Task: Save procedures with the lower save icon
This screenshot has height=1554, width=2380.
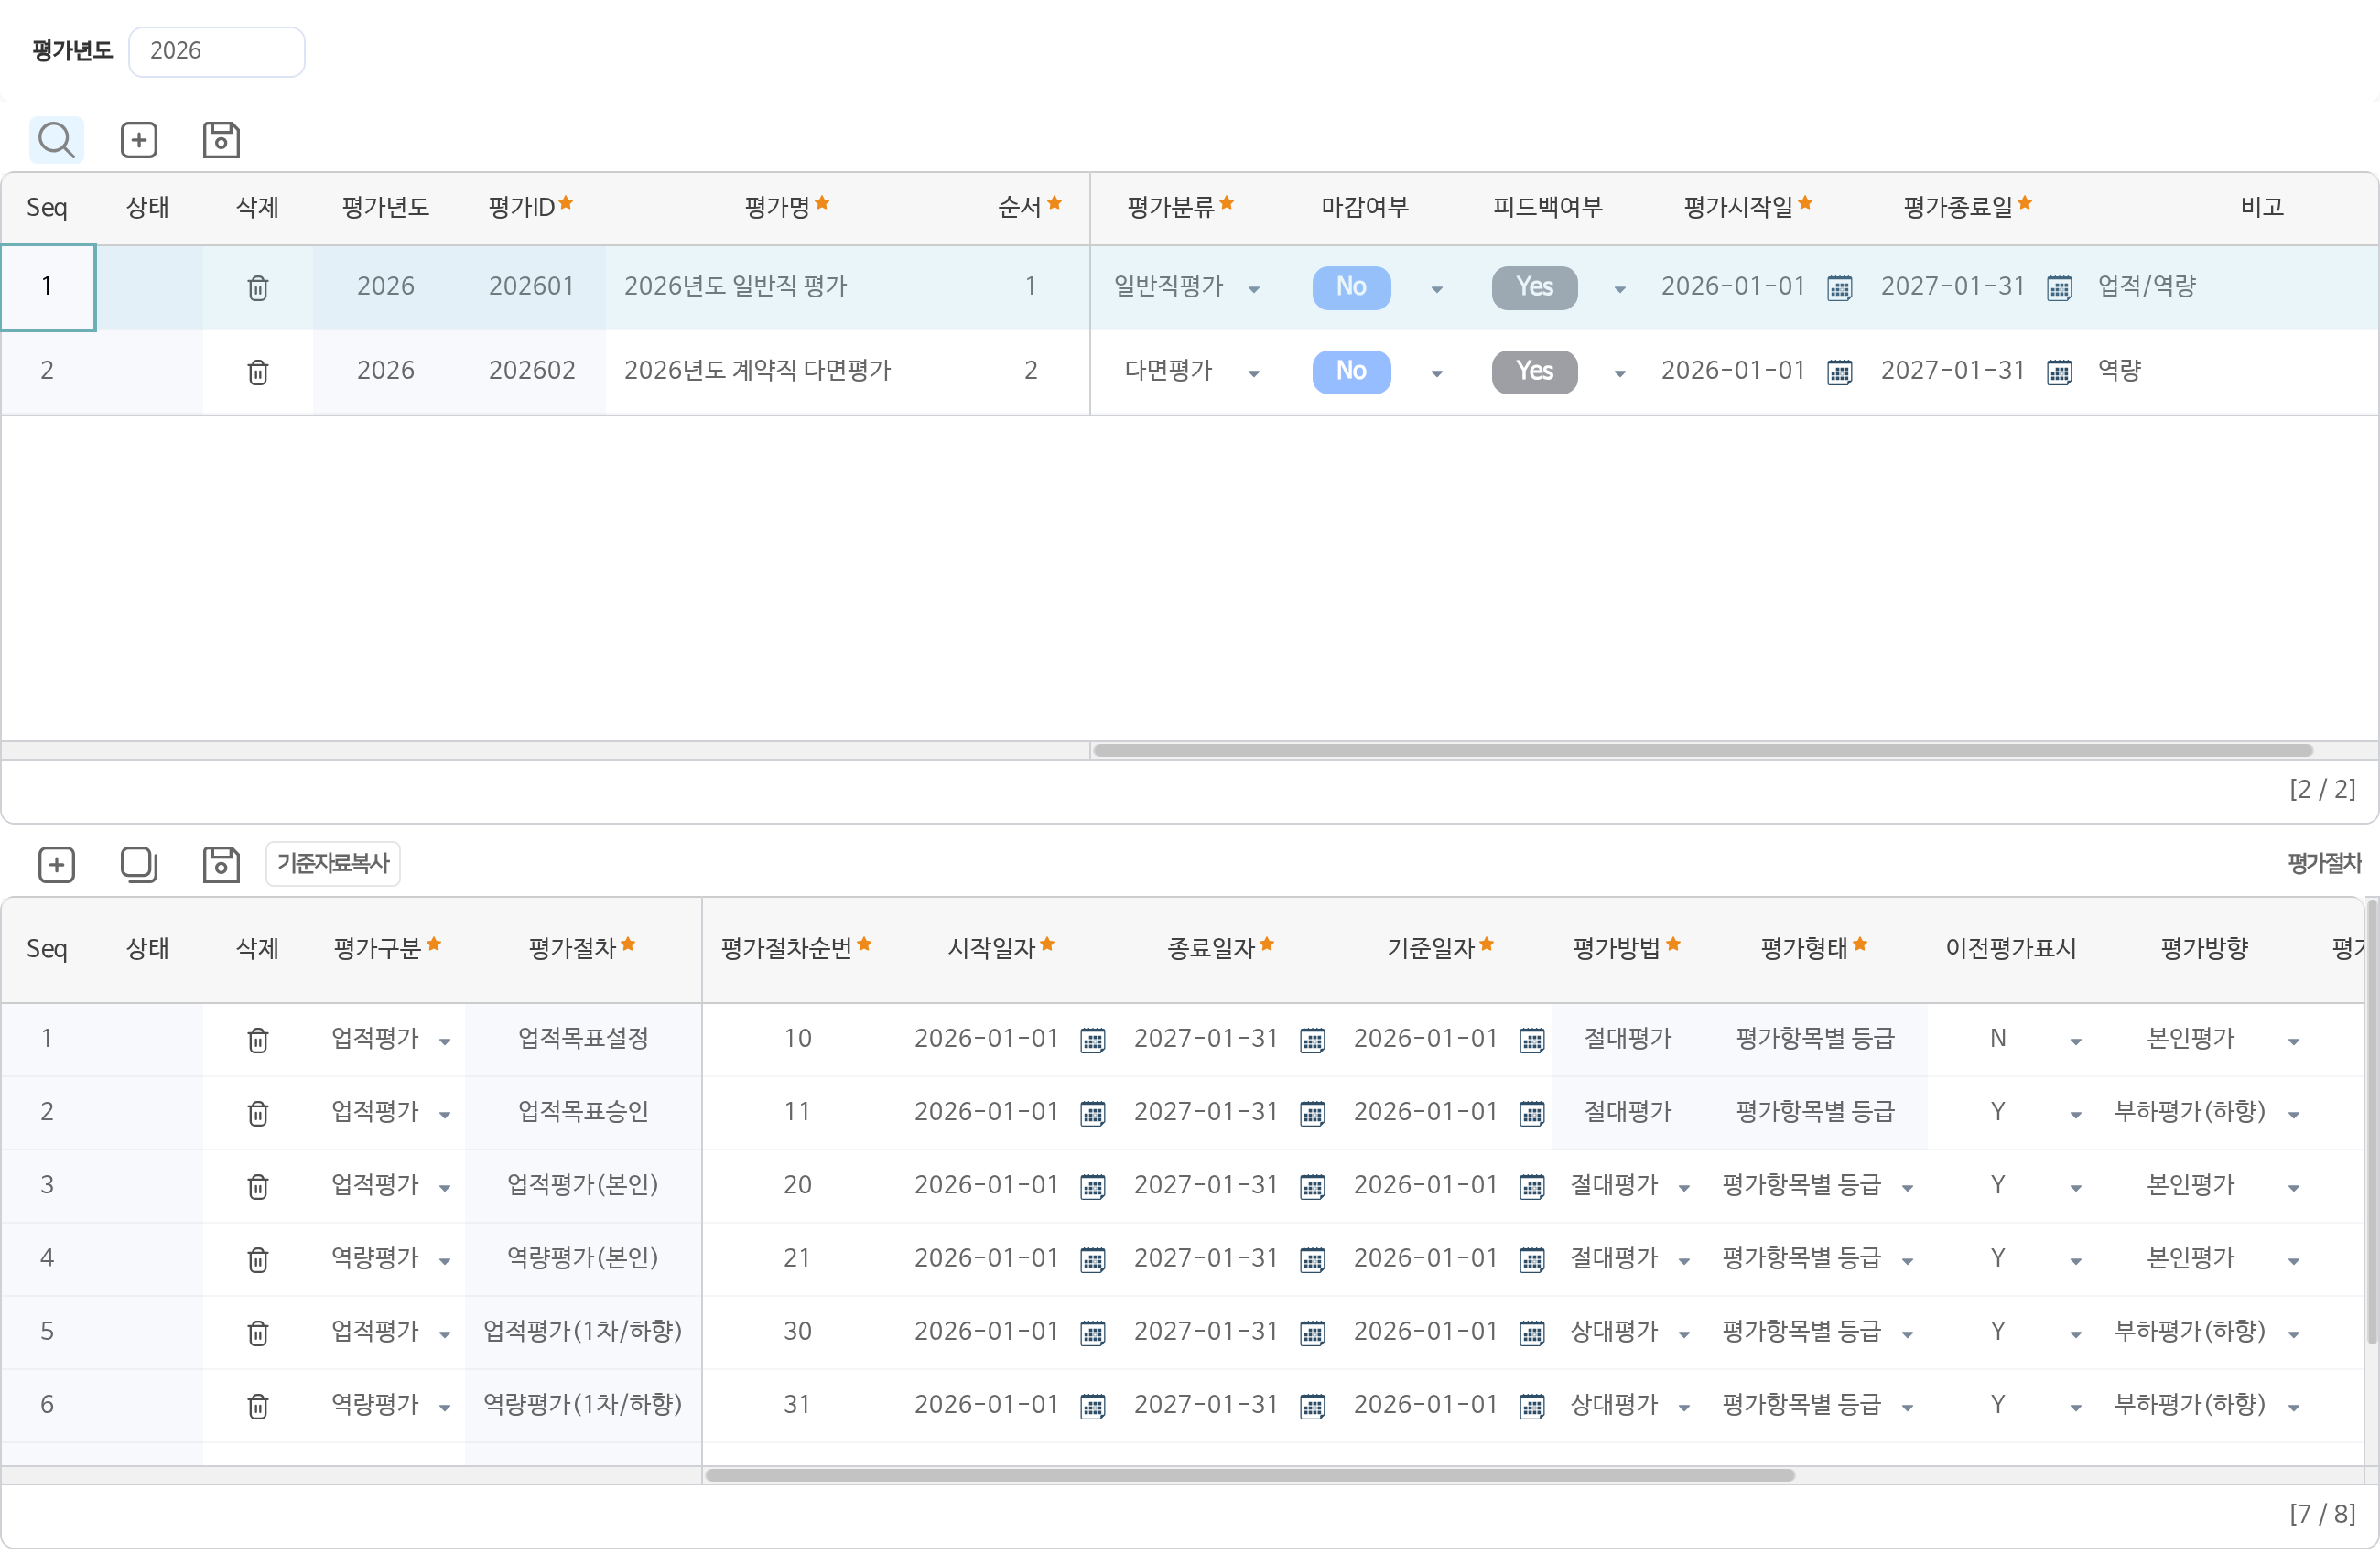Action: point(221,864)
